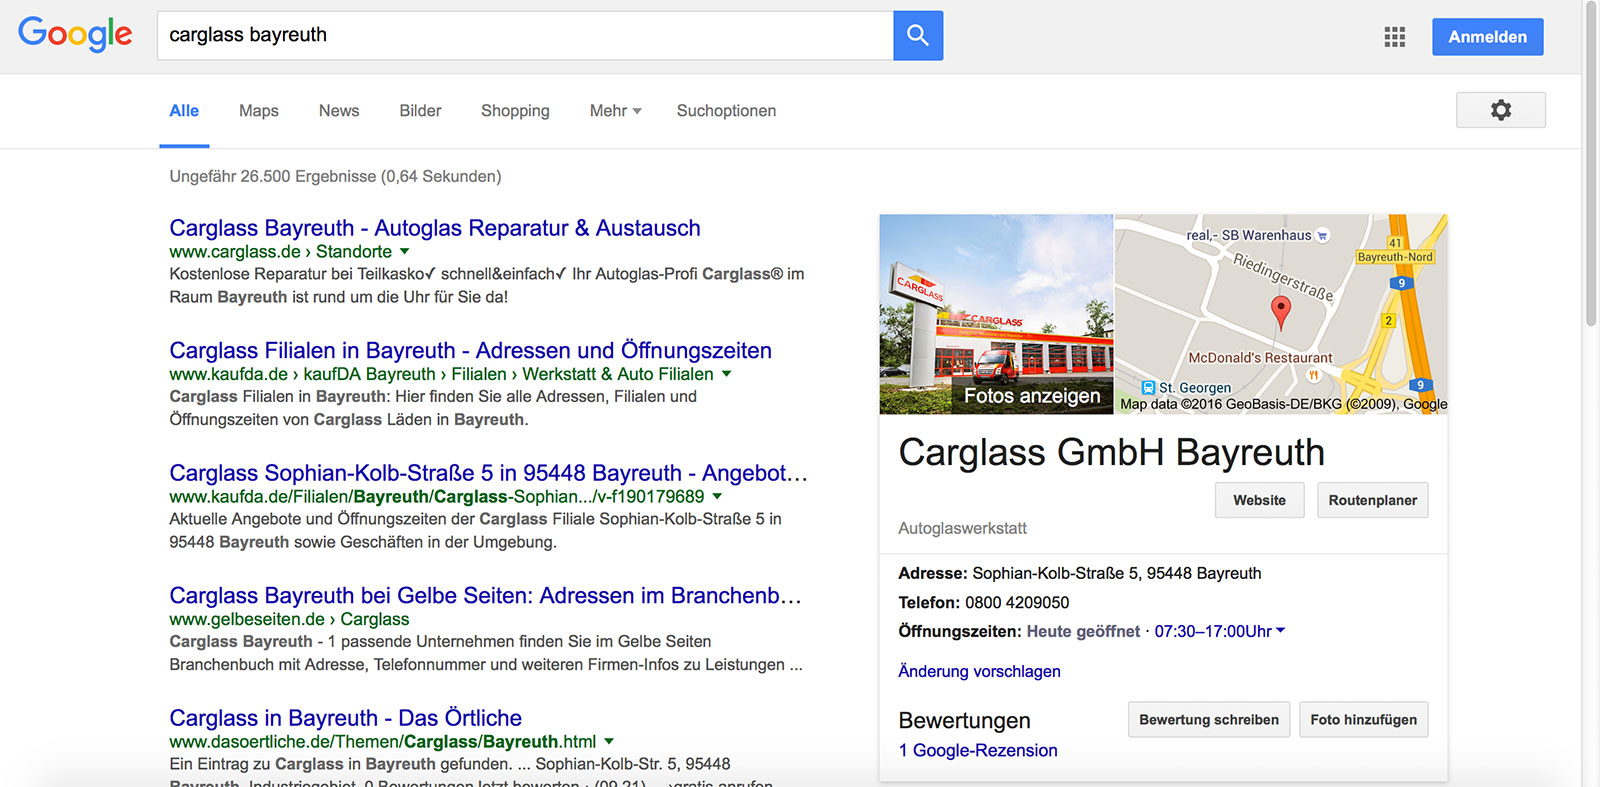Image resolution: width=1600 pixels, height=787 pixels.
Task: Open result Carglass Bayreuth - Autoglas Reparatur & Austausch
Action: [x=435, y=228]
